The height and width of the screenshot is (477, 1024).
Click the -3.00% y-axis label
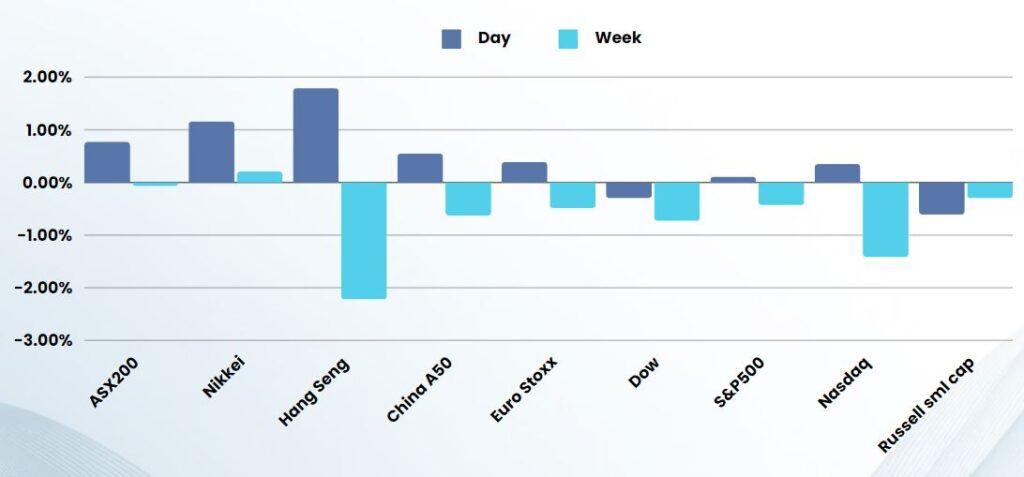click(40, 340)
